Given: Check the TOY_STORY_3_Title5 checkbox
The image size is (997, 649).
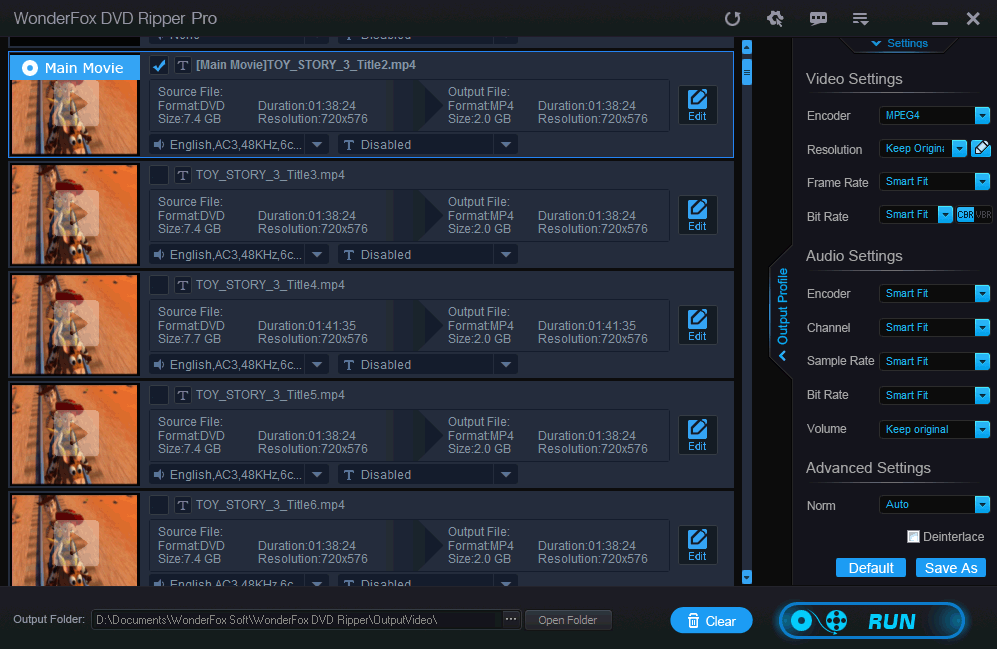Looking at the screenshot, I should 159,395.
